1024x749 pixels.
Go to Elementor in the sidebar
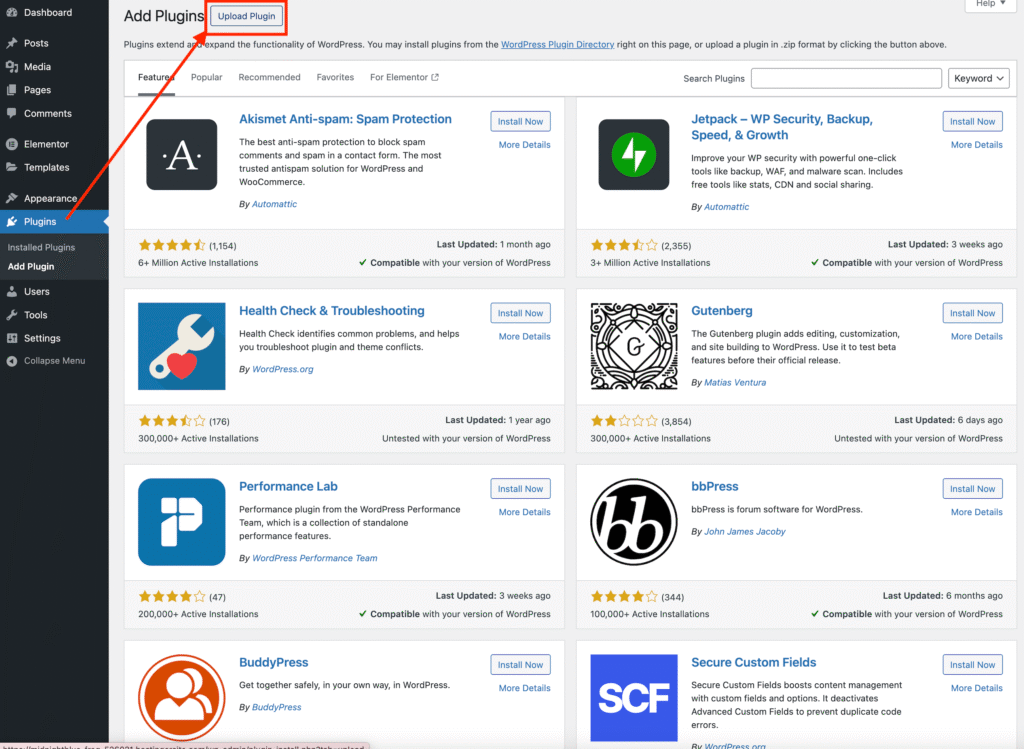click(46, 144)
